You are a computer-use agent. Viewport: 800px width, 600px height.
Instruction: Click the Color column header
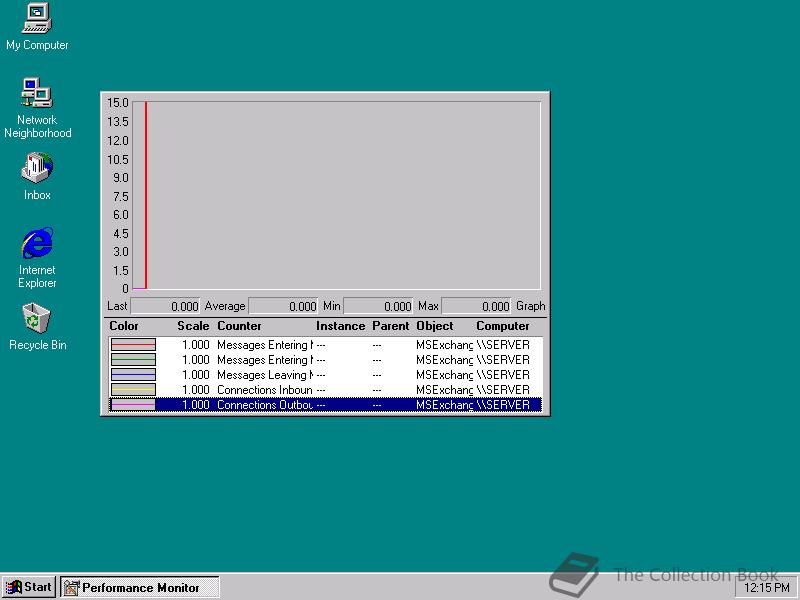pos(123,326)
